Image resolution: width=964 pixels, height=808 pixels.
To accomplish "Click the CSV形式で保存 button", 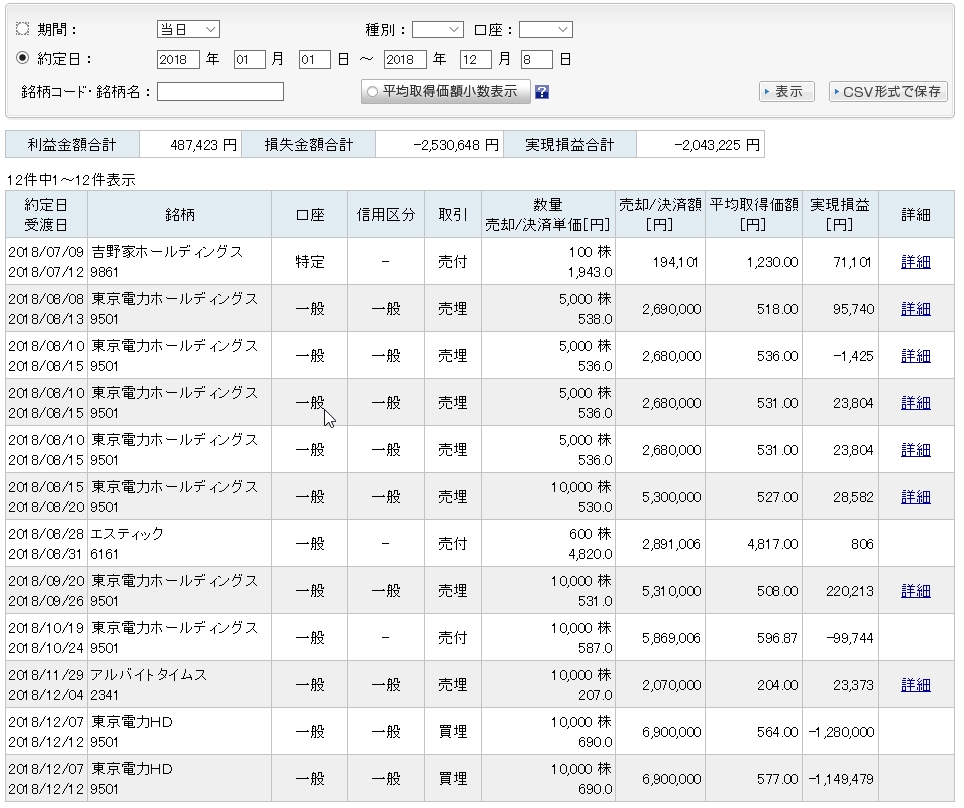I will coord(888,92).
